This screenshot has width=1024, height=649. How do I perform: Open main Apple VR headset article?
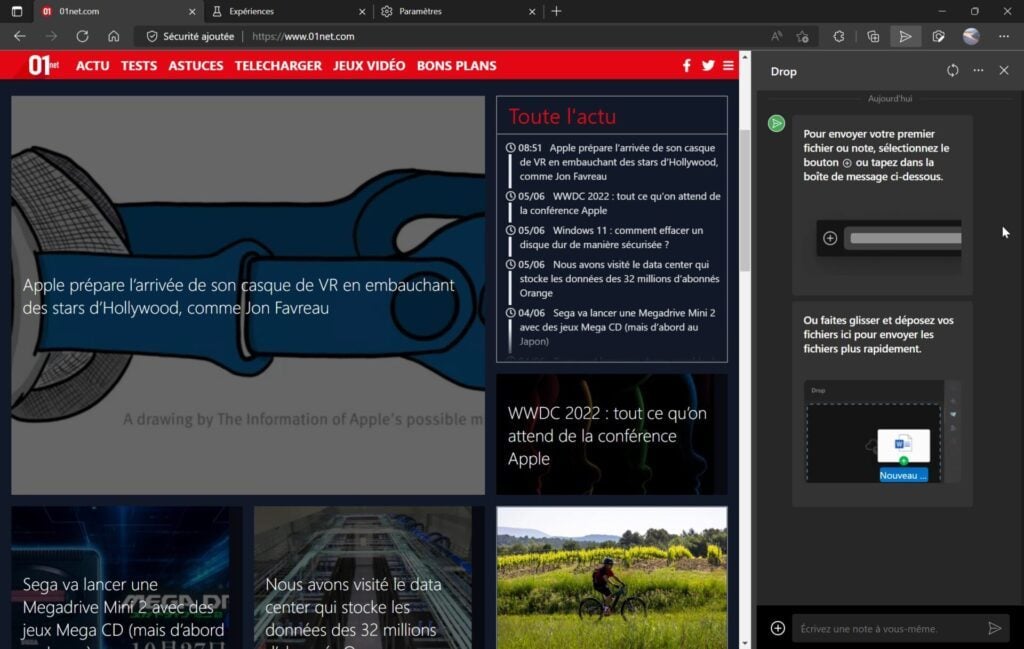[x=248, y=295]
